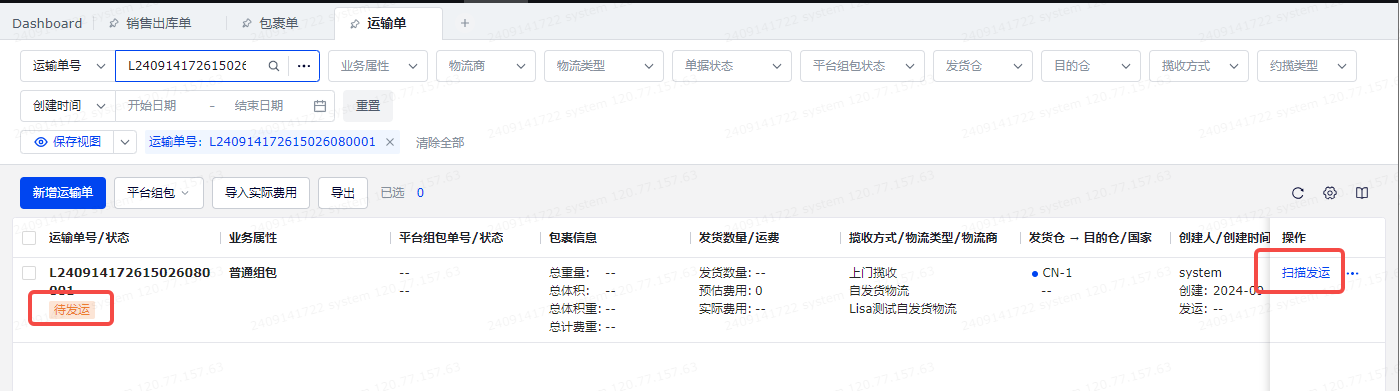
Task: Click the blue 新增运输单 button
Action: 63,192
